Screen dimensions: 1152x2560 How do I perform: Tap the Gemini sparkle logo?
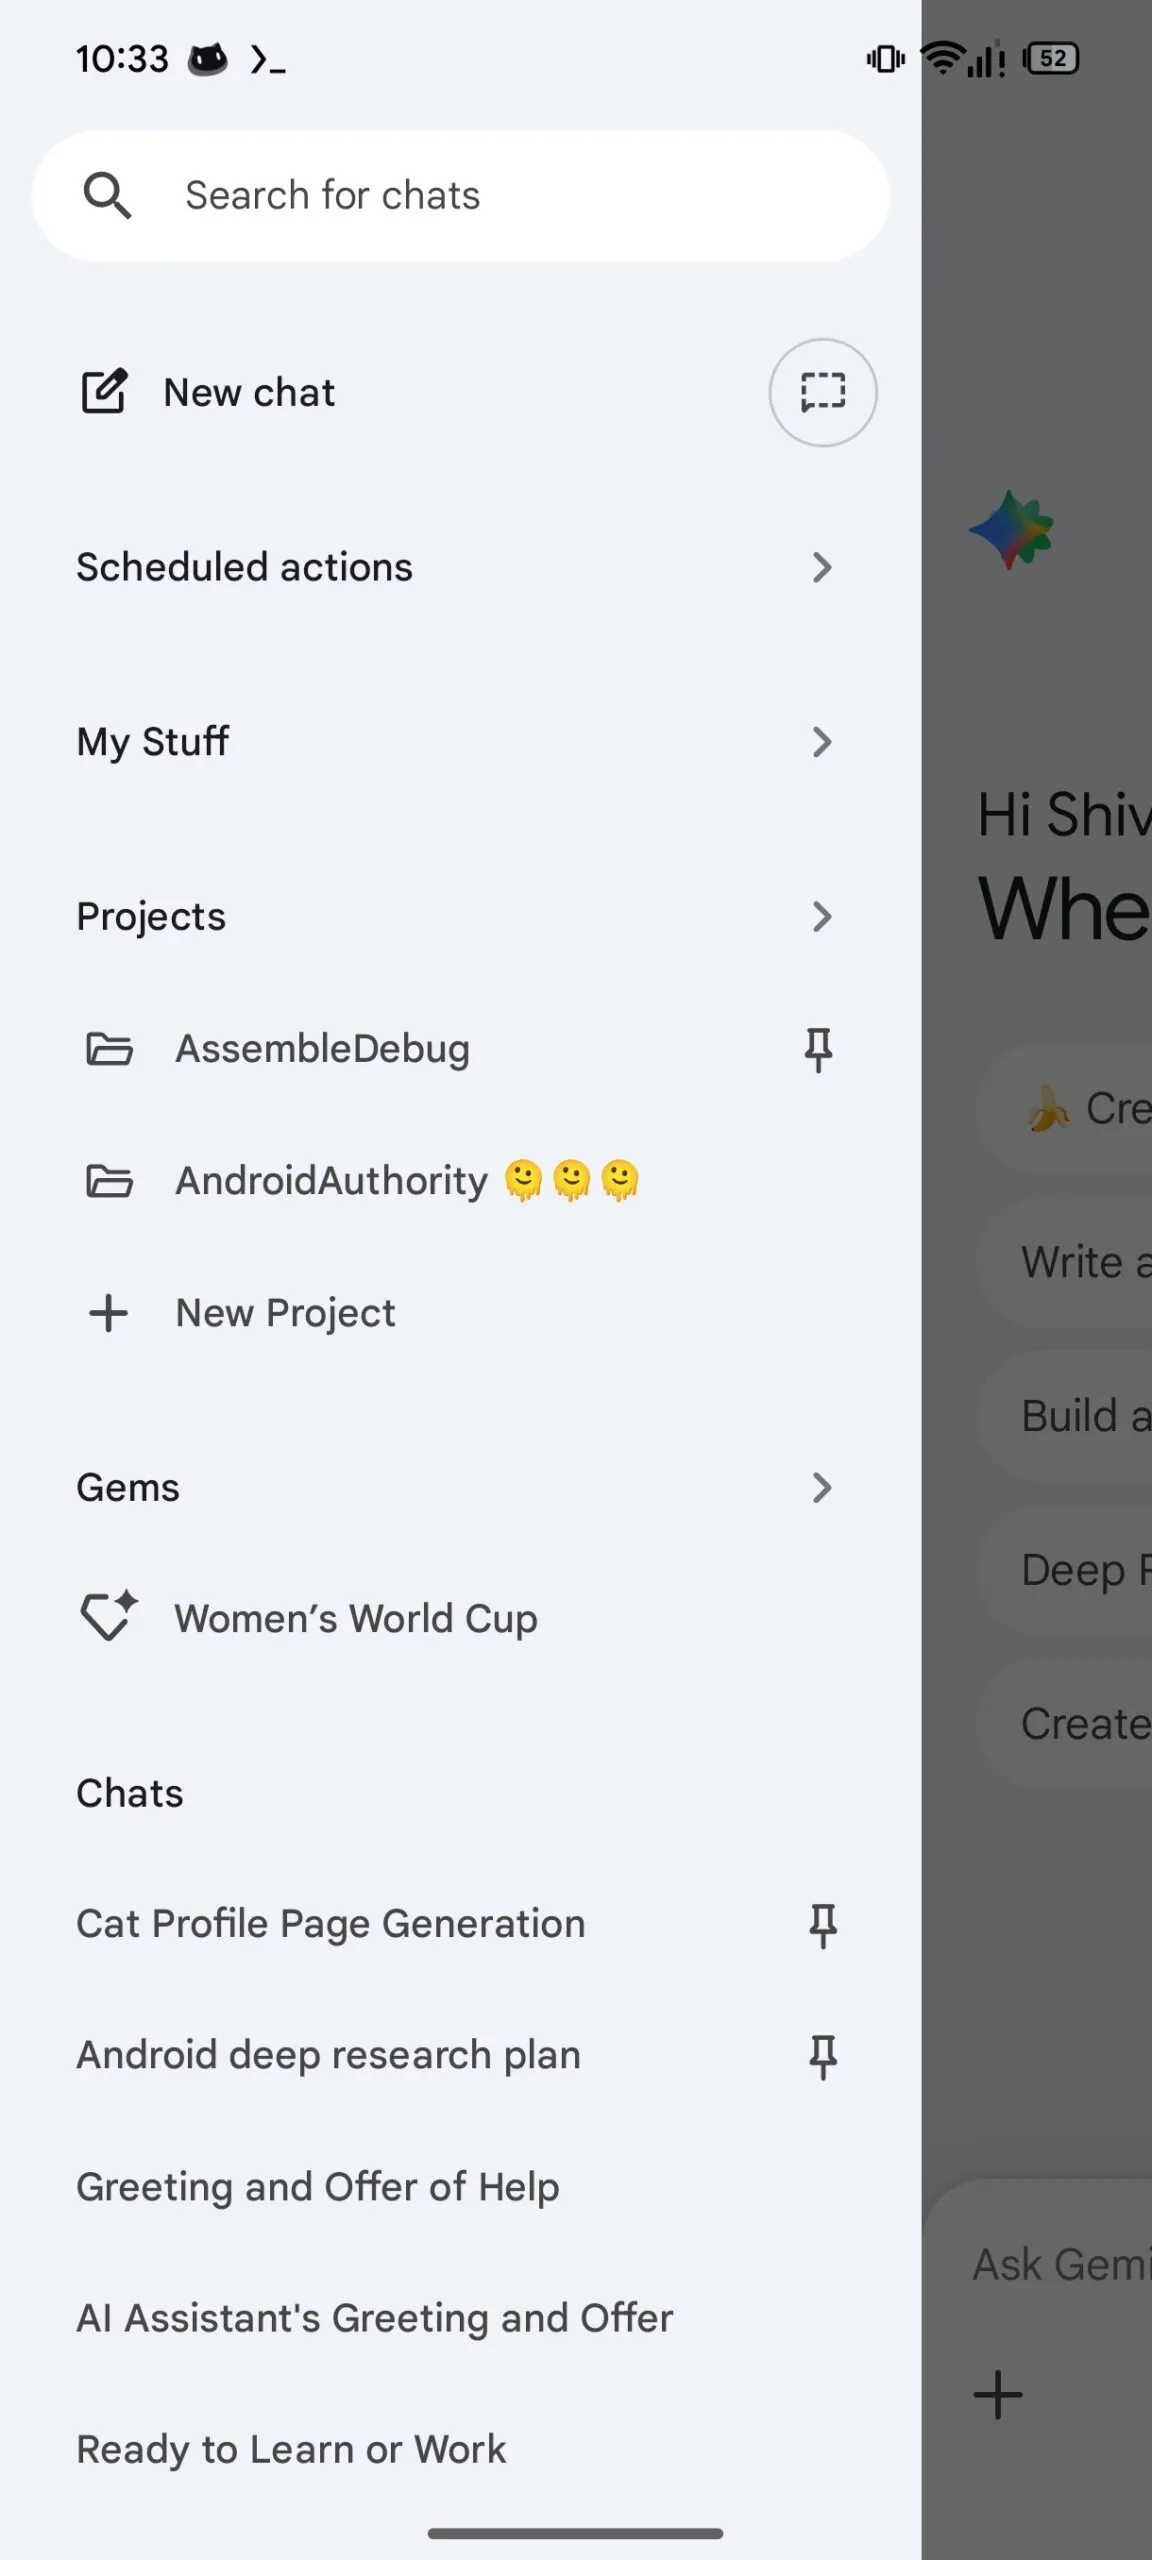point(1011,529)
